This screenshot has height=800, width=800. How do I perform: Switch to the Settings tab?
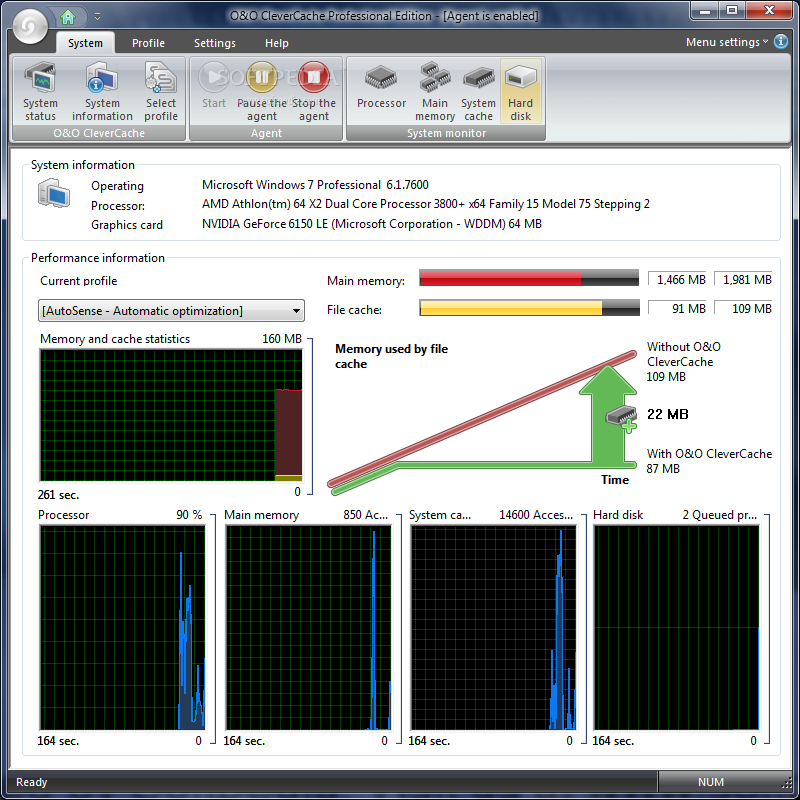(215, 43)
